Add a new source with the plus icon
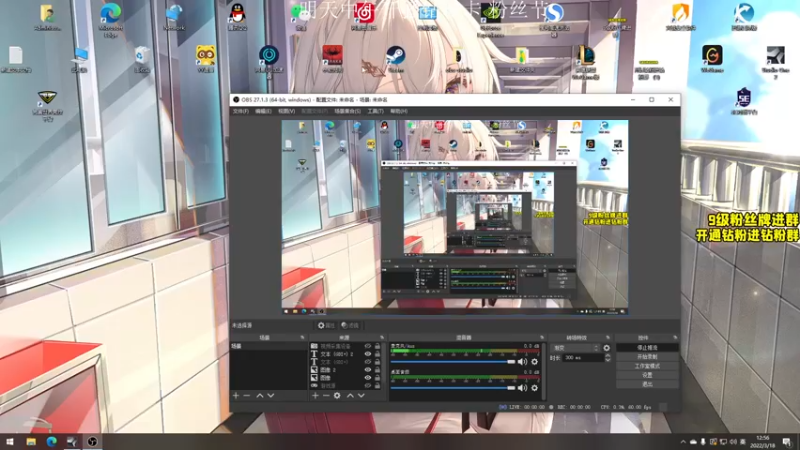The height and width of the screenshot is (450, 800). click(x=315, y=395)
